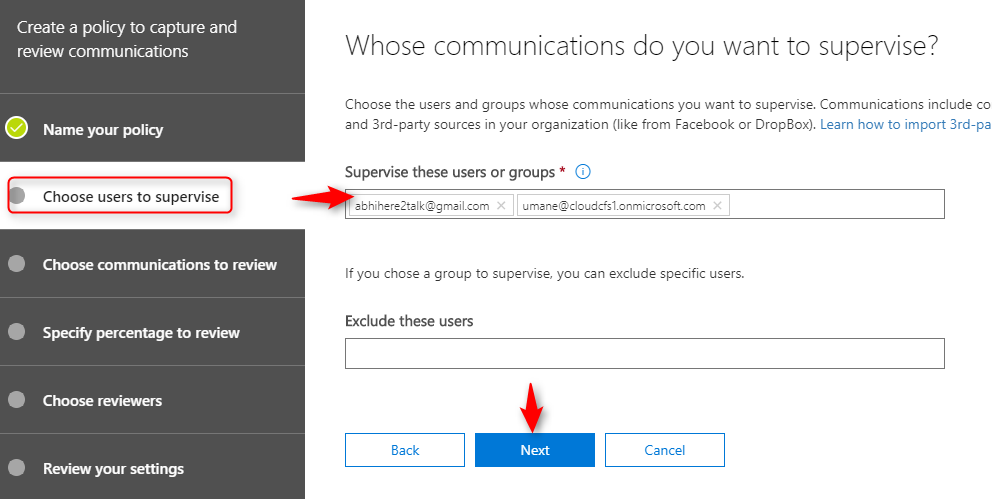Image resolution: width=992 pixels, height=499 pixels.
Task: Click inside the Exclude these users field
Action: 645,354
